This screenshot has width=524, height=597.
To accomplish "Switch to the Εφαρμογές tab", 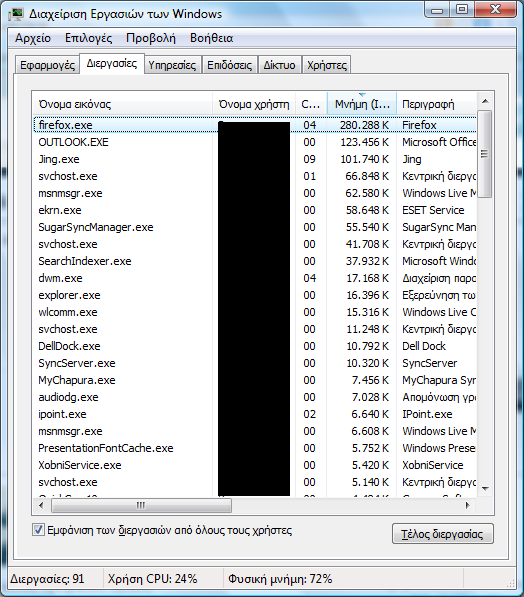I will [47, 65].
